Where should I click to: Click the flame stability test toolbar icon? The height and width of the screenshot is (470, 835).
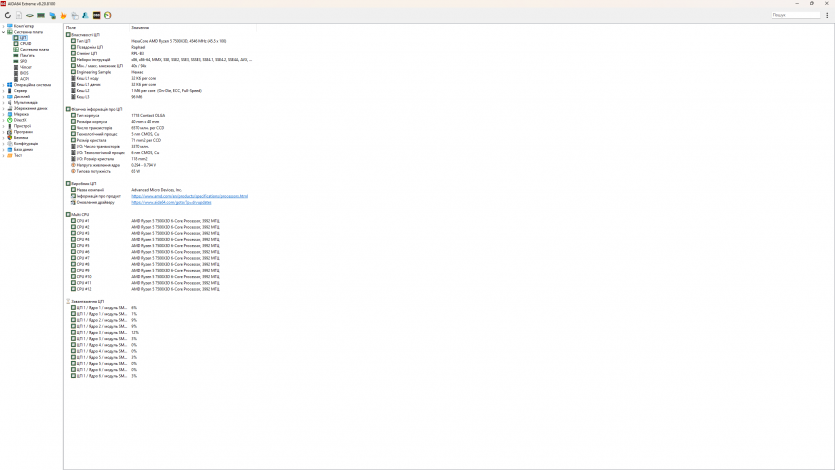pyautogui.click(x=64, y=15)
